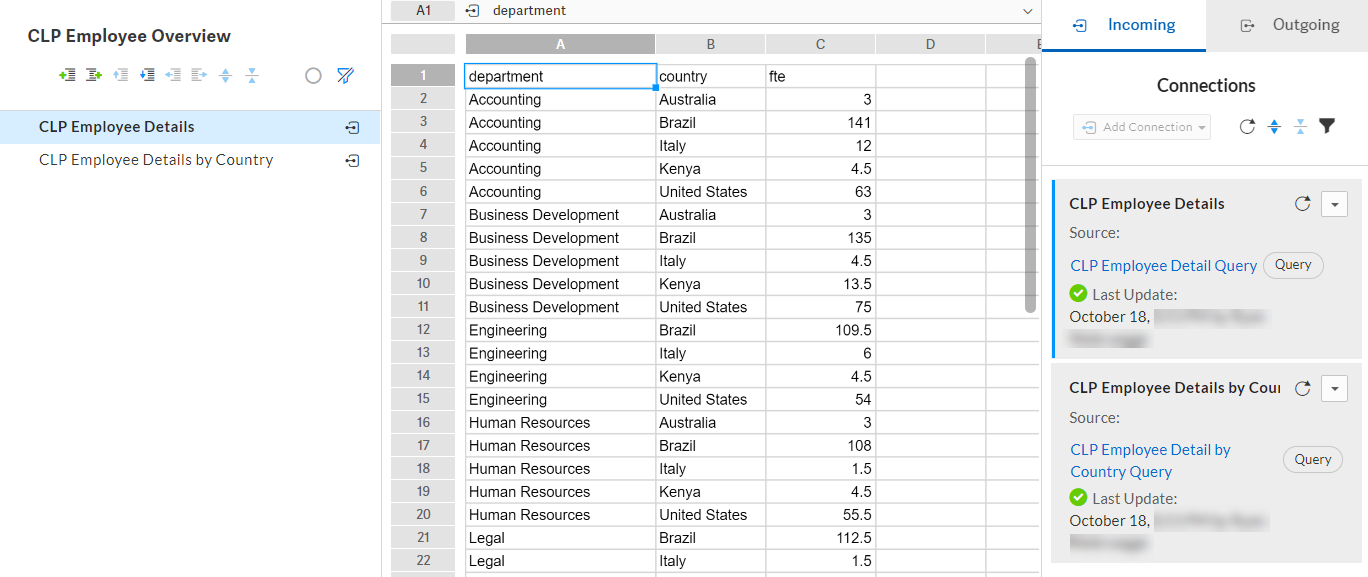Click Human Resources cell in row 17

(x=561, y=446)
